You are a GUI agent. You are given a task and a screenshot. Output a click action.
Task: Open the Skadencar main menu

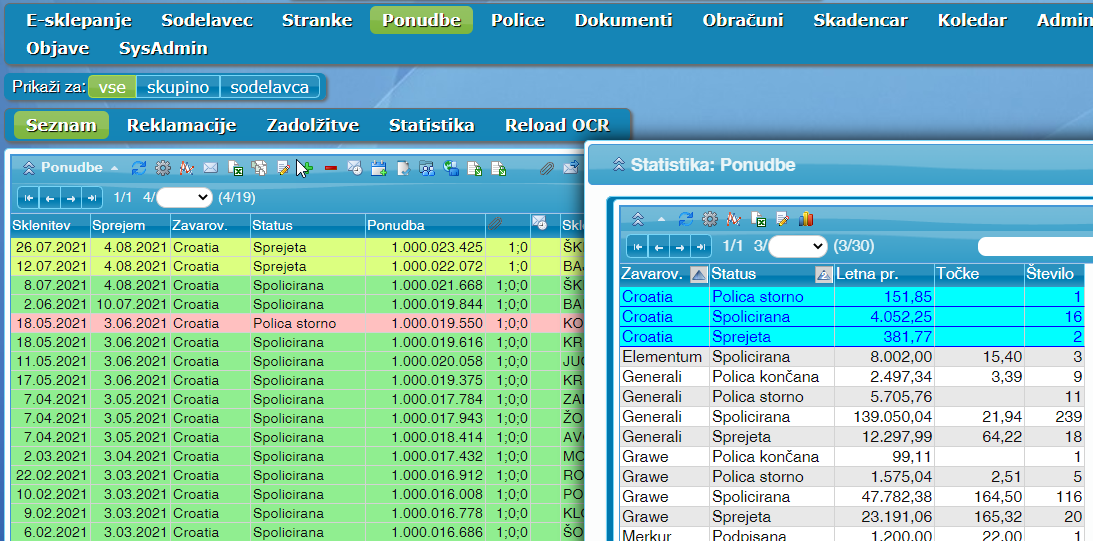coord(860,20)
